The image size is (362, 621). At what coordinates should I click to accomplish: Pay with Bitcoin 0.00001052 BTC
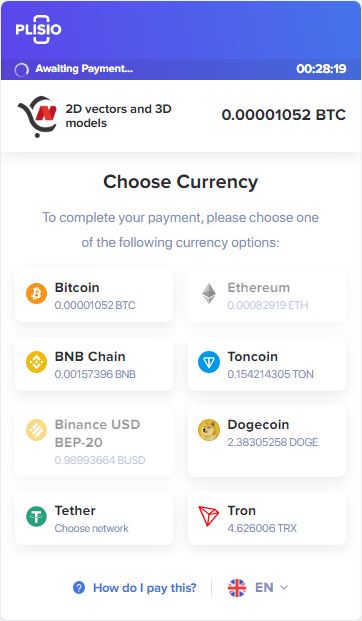(x=94, y=295)
